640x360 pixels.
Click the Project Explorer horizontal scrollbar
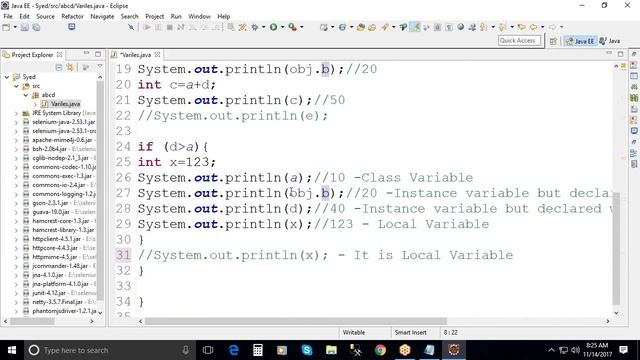32,321
